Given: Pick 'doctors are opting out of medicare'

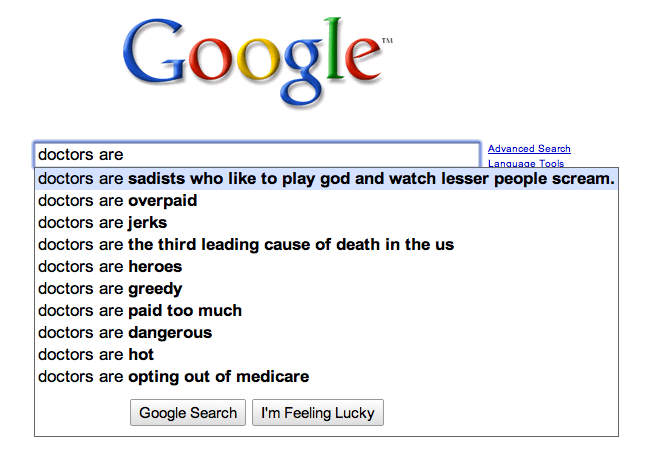Looking at the screenshot, I should coord(173,377).
